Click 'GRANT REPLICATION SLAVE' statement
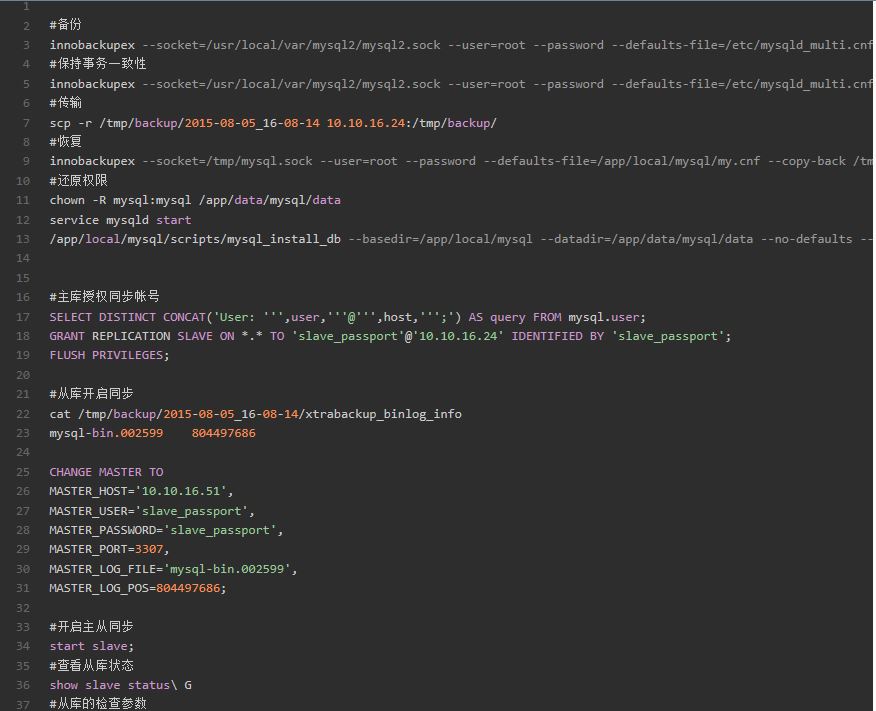This screenshot has width=876, height=711. 130,336
